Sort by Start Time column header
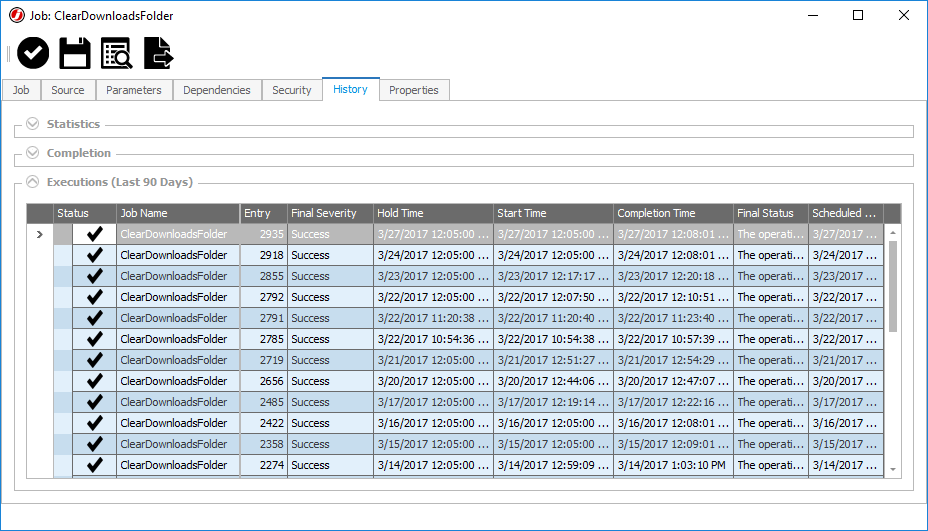 tap(553, 213)
